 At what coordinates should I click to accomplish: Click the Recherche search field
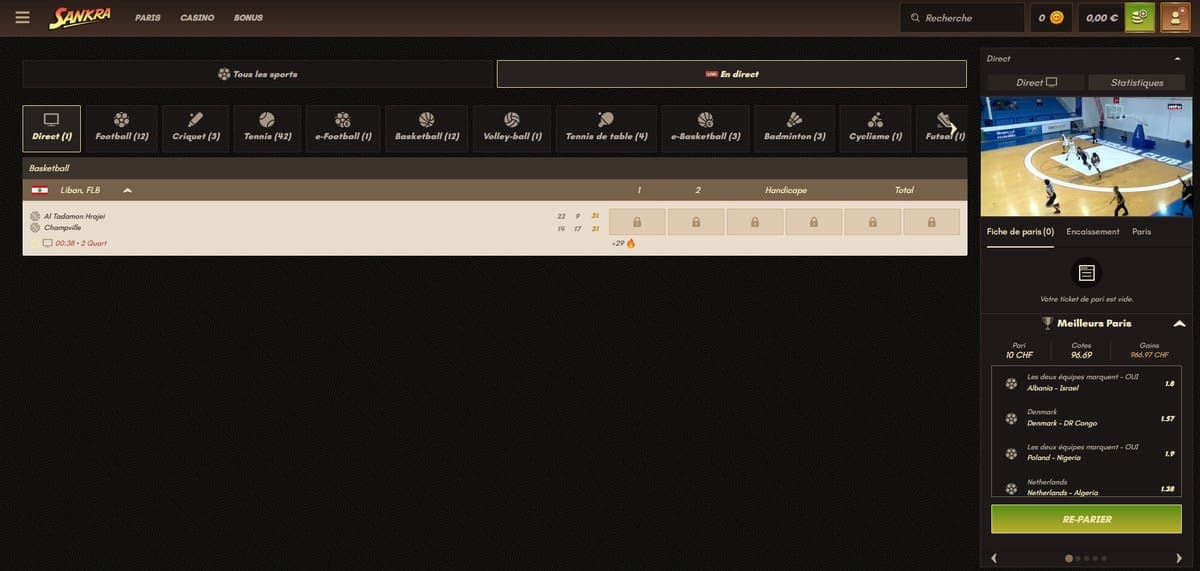pyautogui.click(x=962, y=17)
